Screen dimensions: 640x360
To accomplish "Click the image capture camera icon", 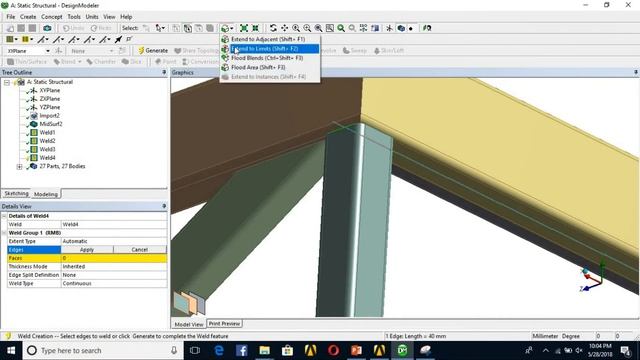I will coord(47,28).
